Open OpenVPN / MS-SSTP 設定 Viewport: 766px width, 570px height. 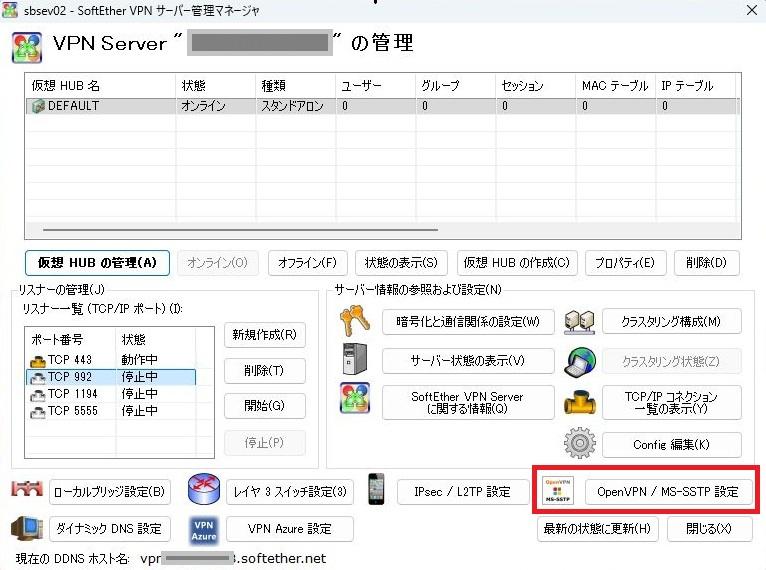[x=668, y=492]
